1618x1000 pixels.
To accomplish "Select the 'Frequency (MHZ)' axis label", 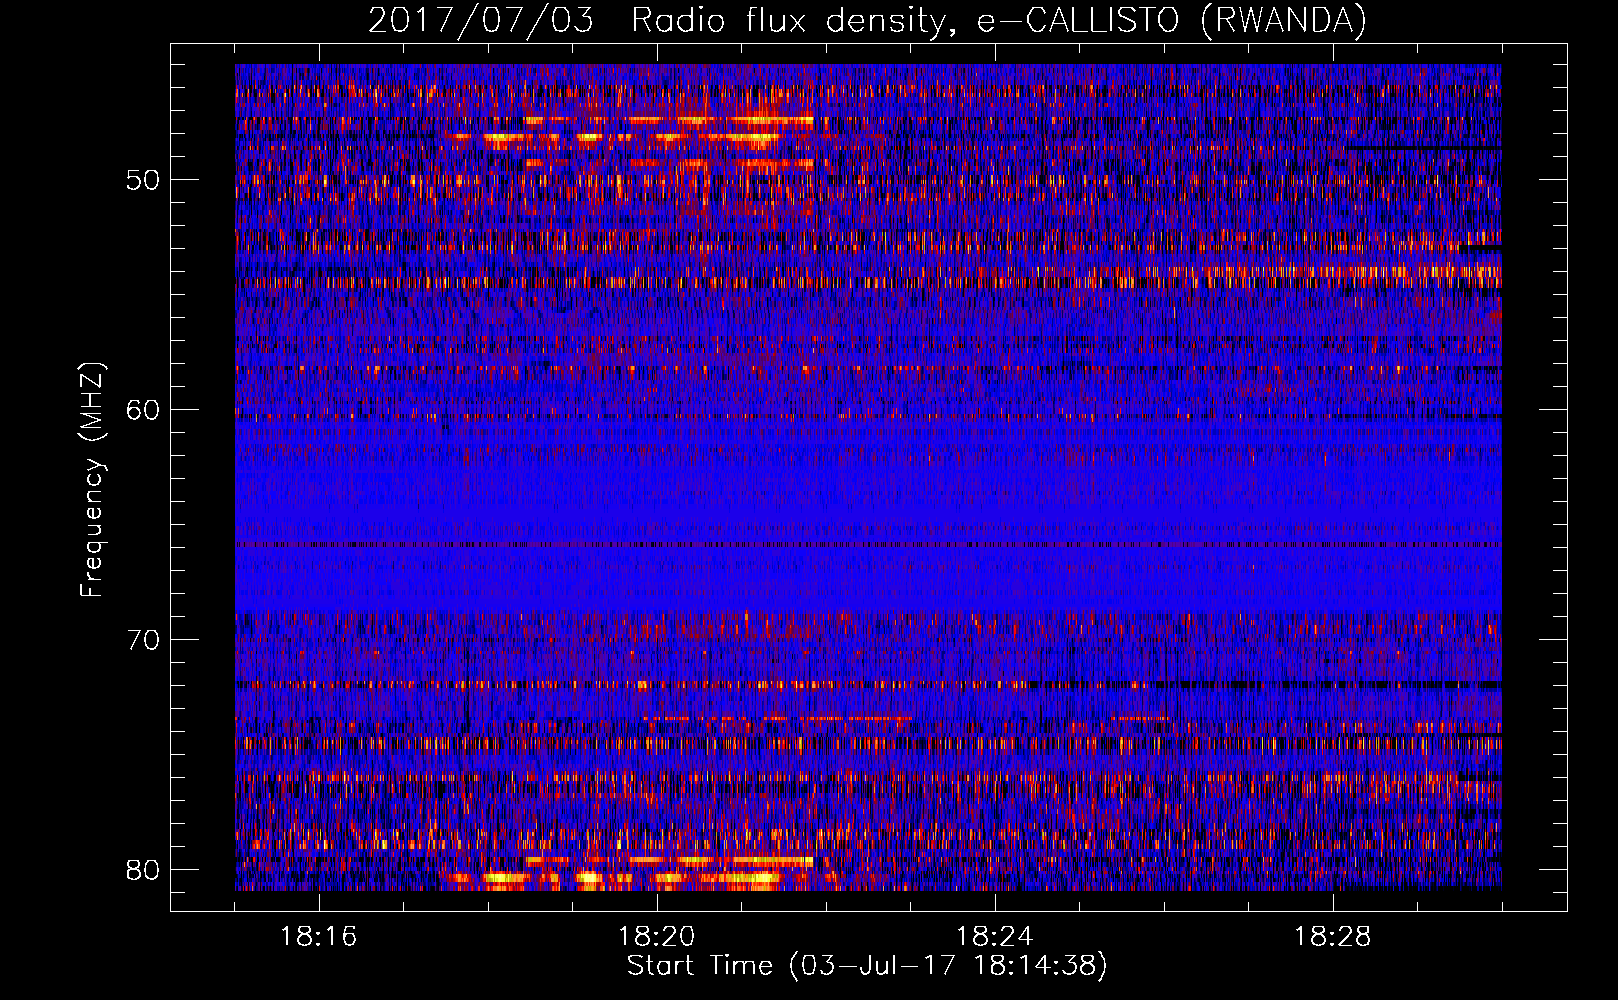I will click(92, 480).
